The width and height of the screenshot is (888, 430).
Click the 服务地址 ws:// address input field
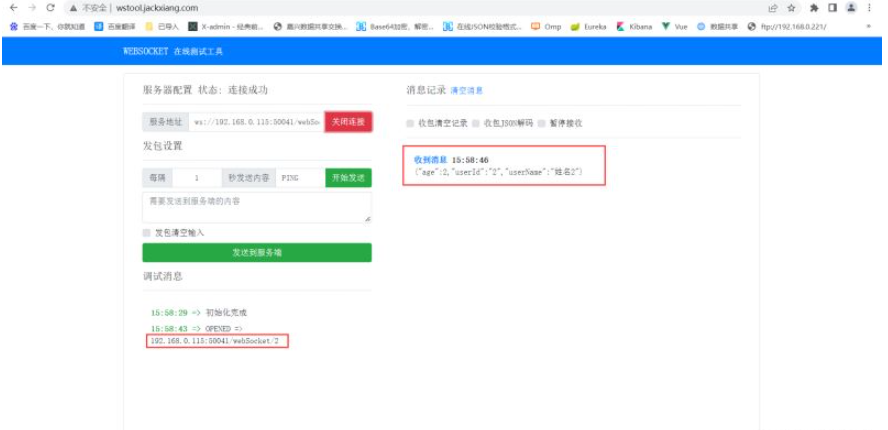click(257, 122)
